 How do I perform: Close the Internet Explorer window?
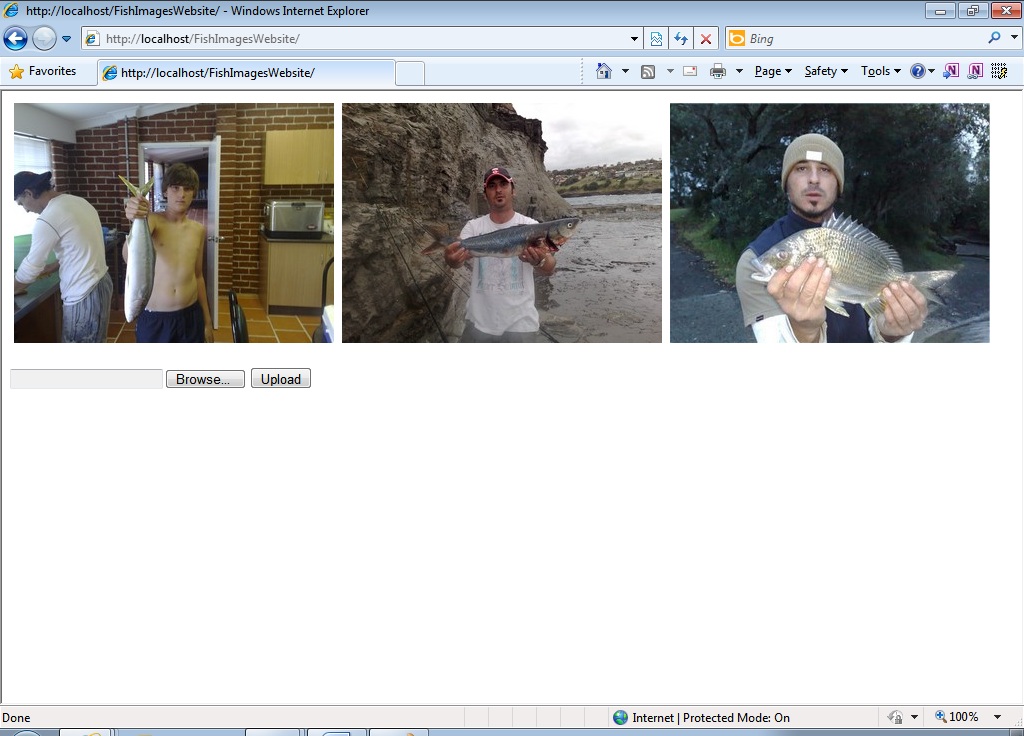(x=1006, y=10)
